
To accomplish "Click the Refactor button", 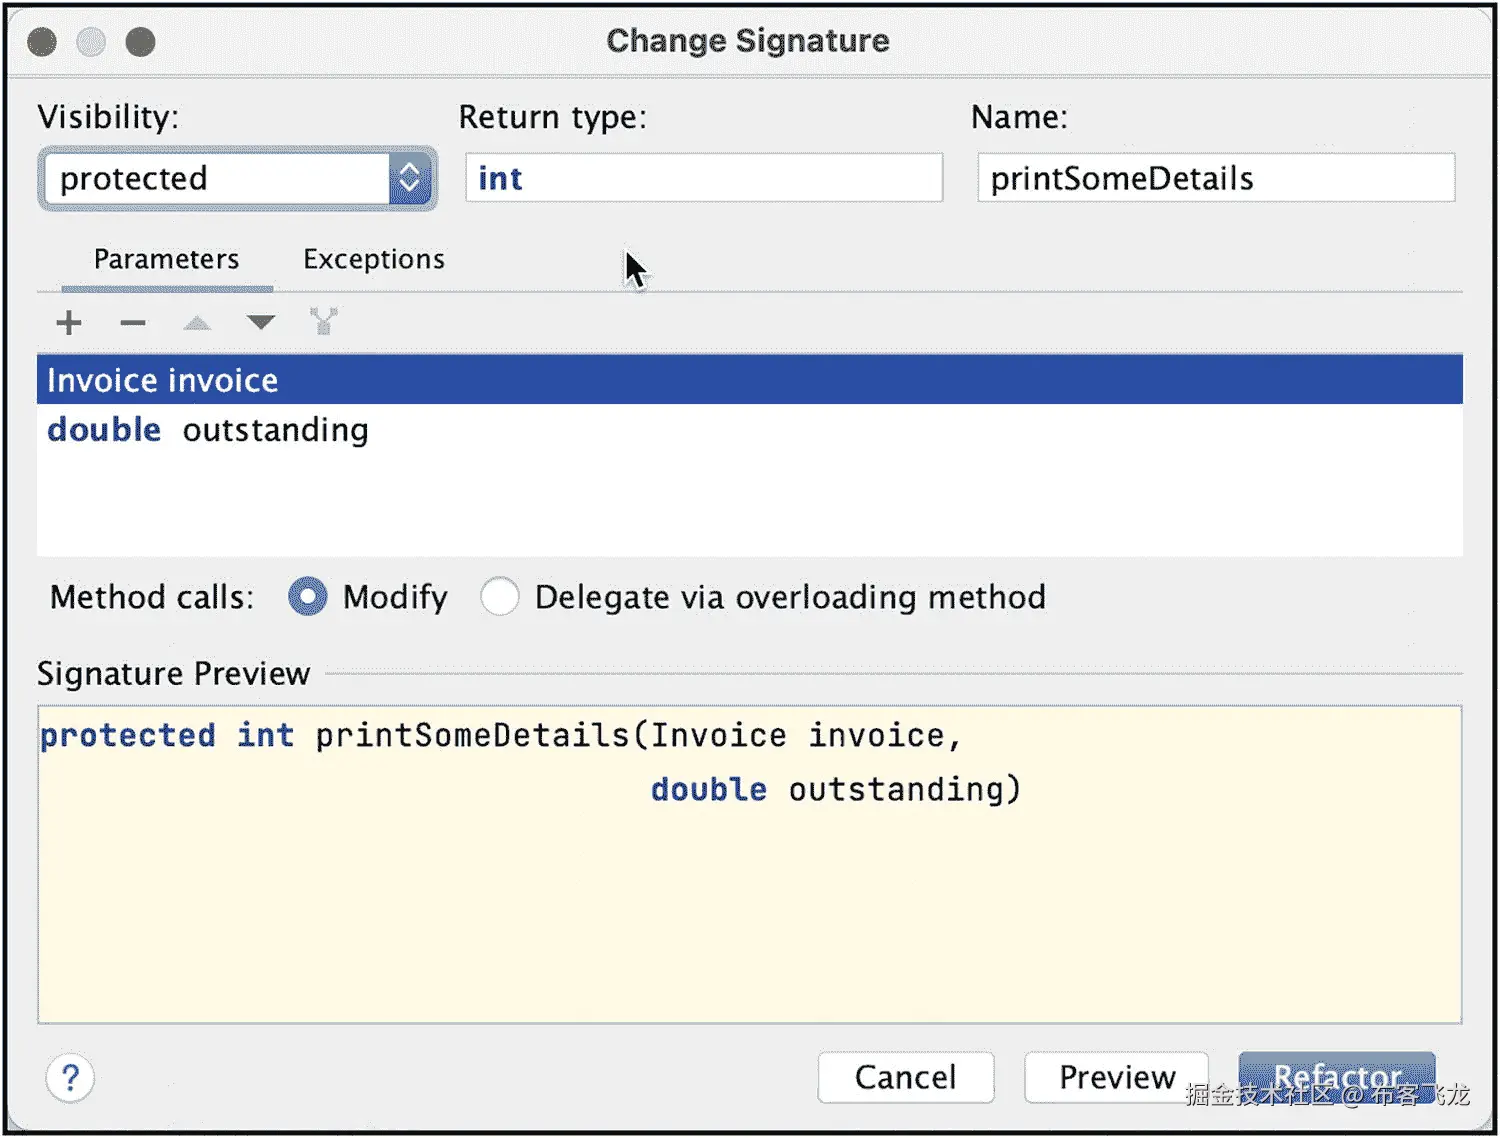I will 1336,1076.
